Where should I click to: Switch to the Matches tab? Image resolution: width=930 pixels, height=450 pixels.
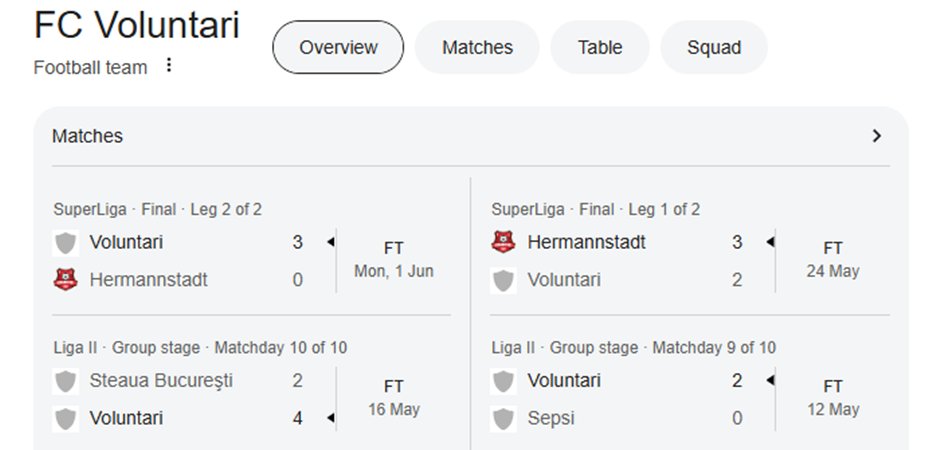click(477, 47)
